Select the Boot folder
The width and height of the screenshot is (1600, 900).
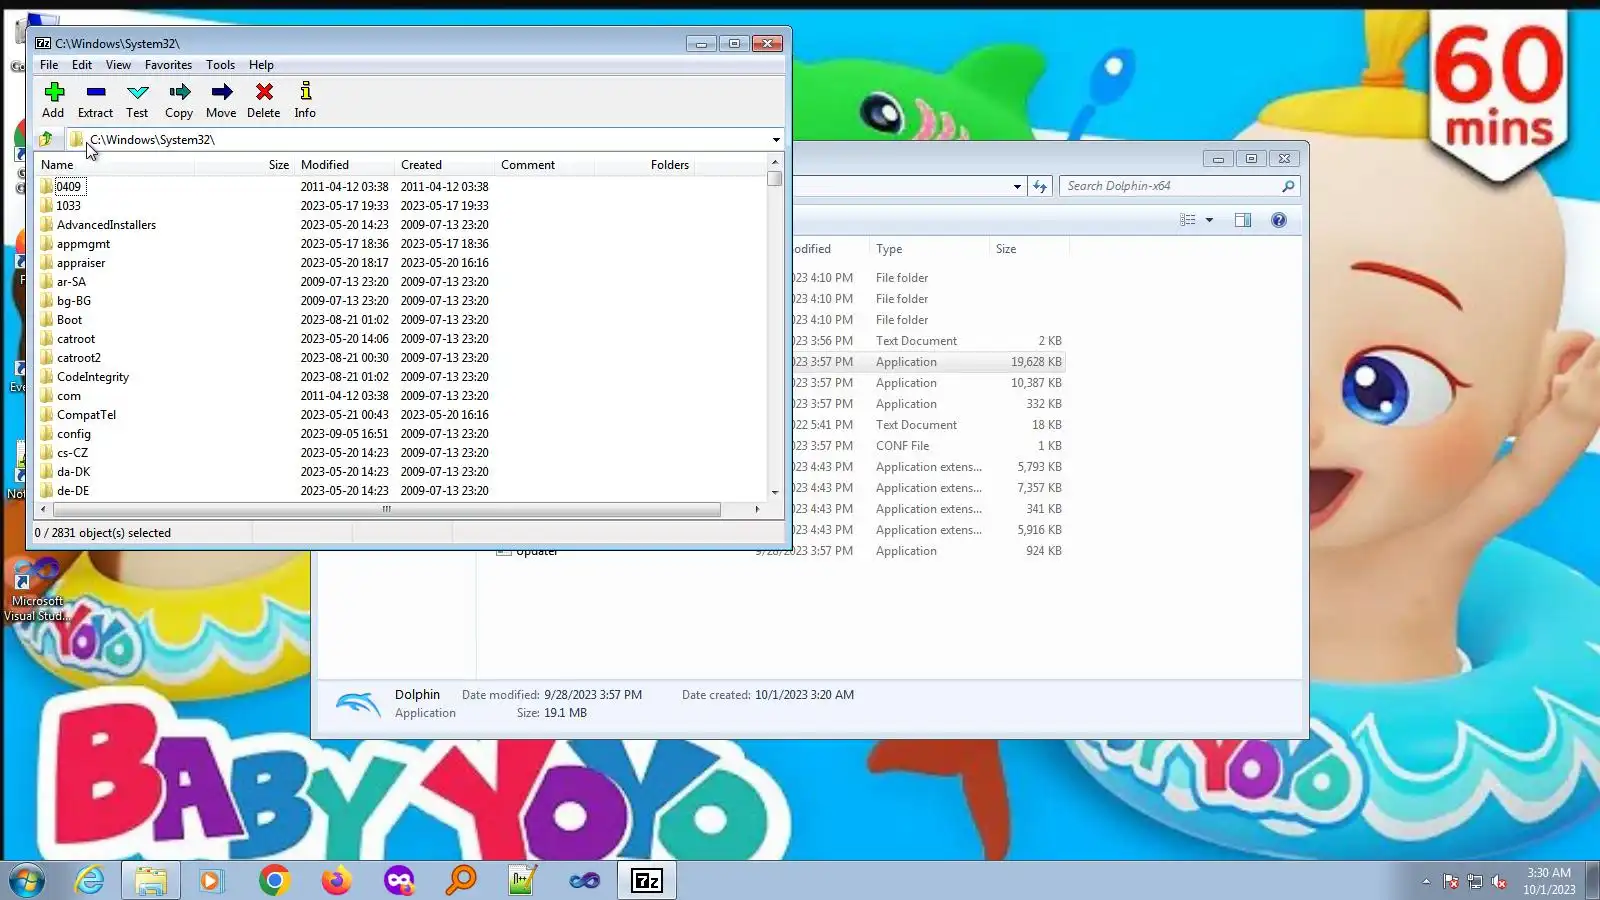point(69,320)
